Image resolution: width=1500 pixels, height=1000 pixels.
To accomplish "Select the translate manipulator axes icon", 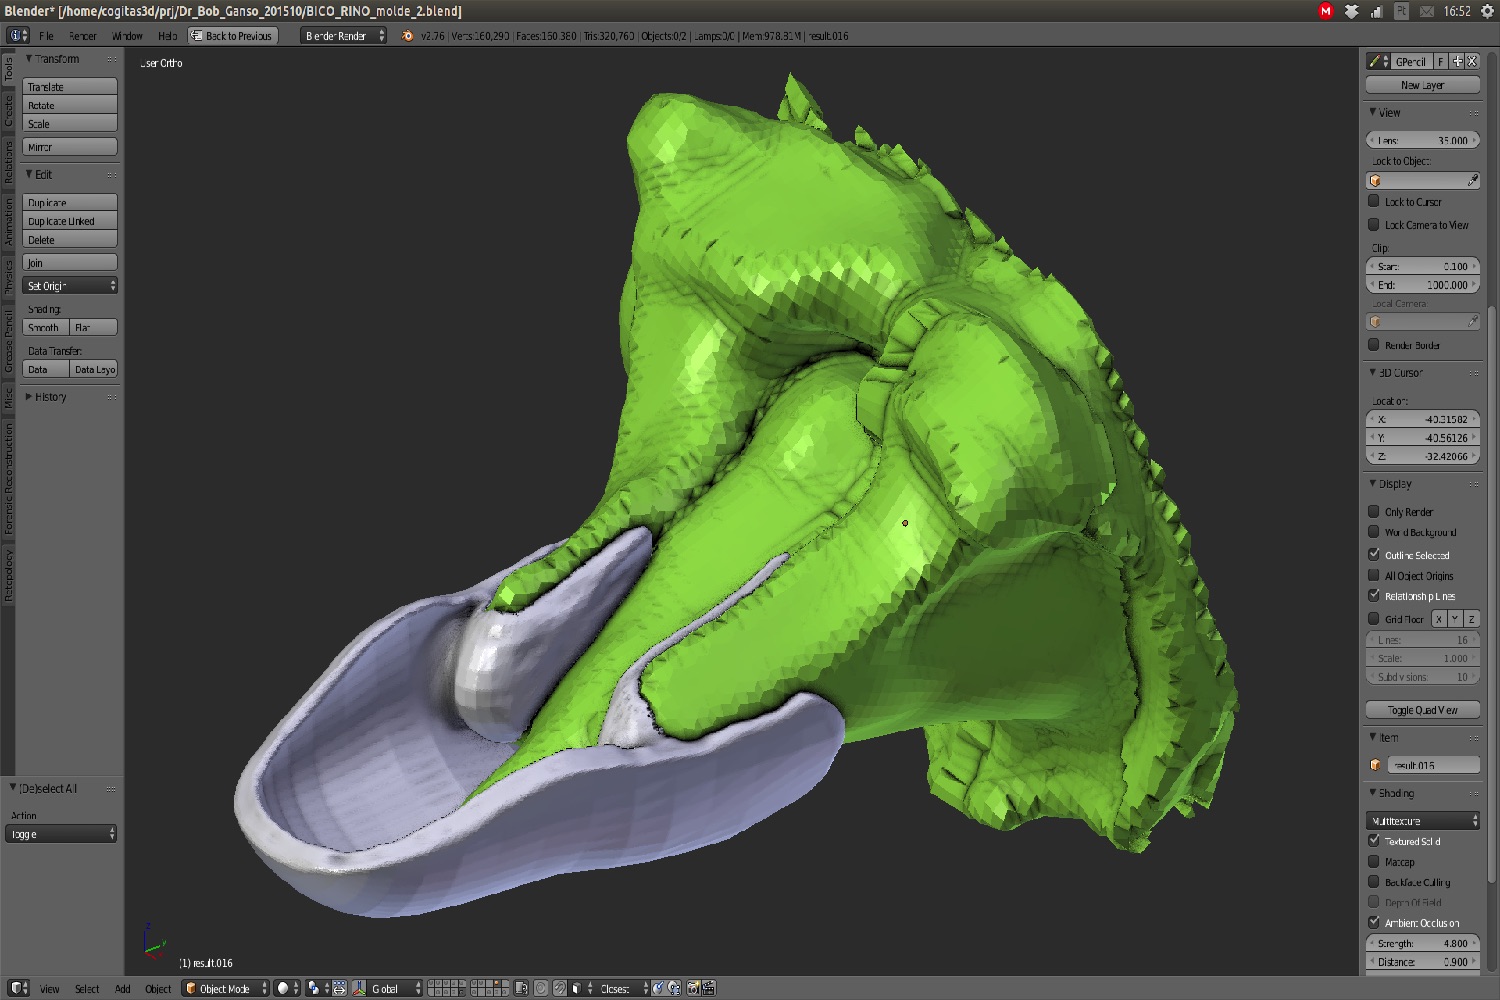I will (x=359, y=988).
